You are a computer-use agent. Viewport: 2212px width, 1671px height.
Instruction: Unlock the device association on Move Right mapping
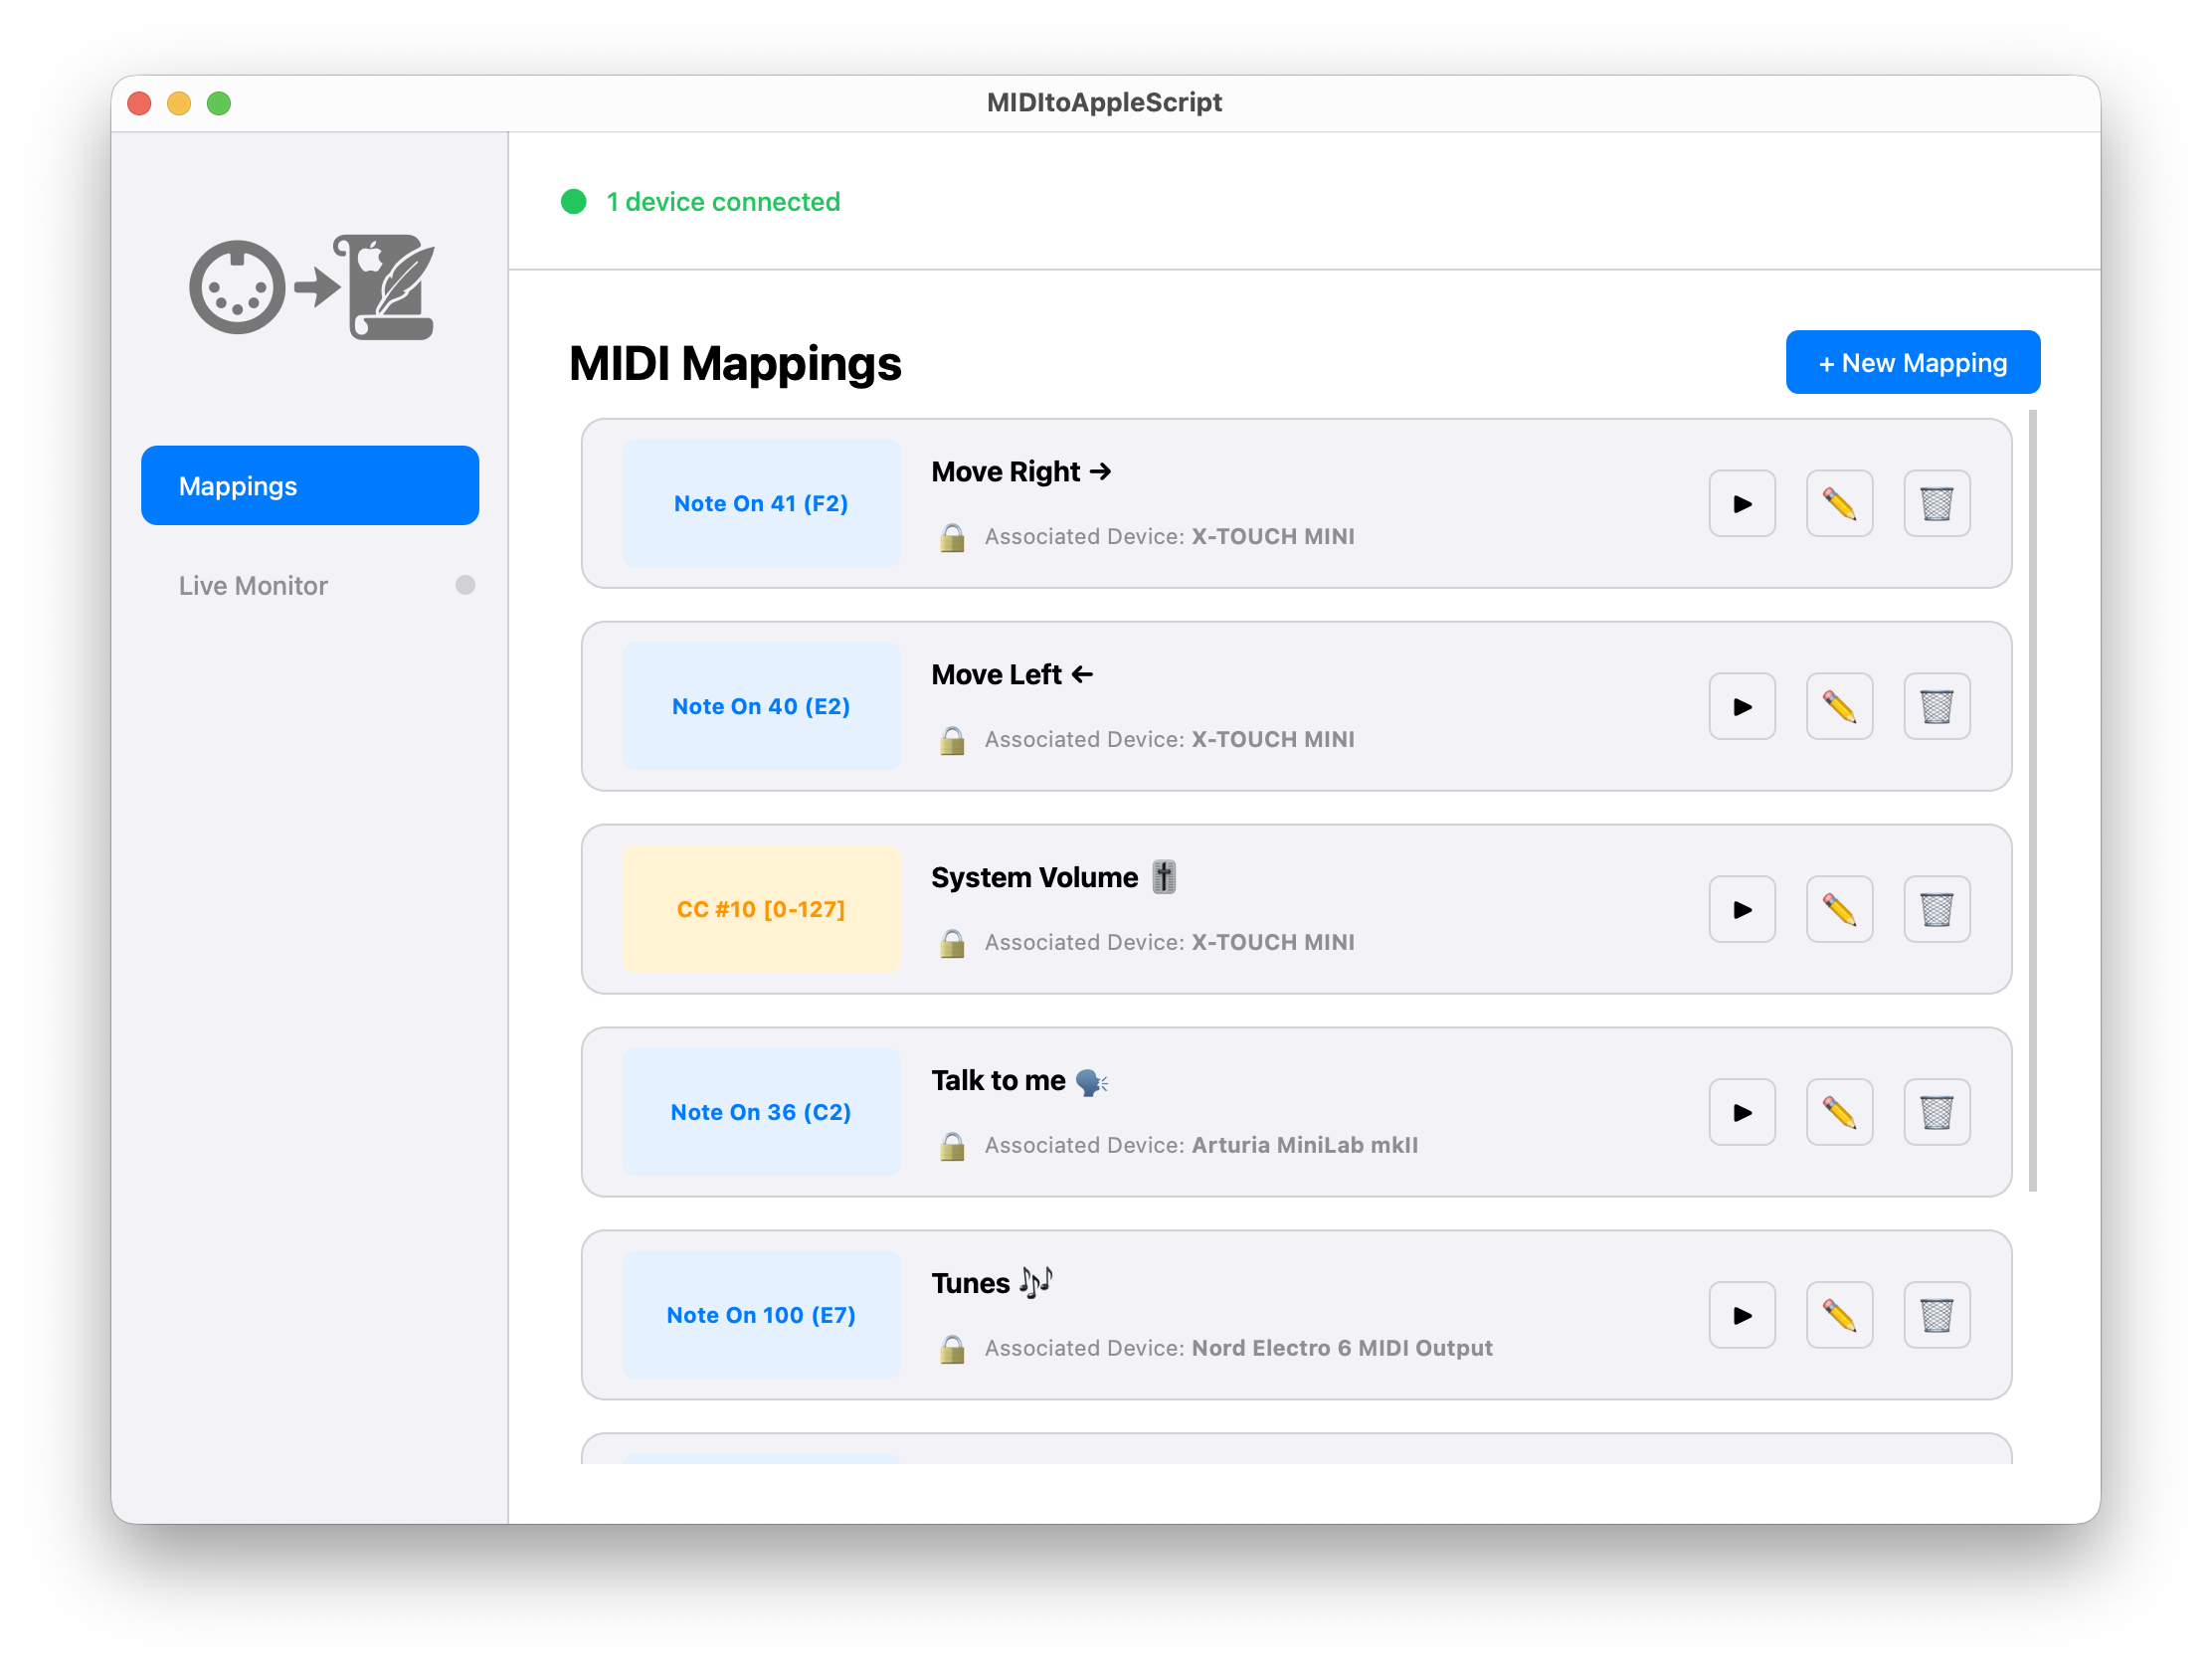952,537
